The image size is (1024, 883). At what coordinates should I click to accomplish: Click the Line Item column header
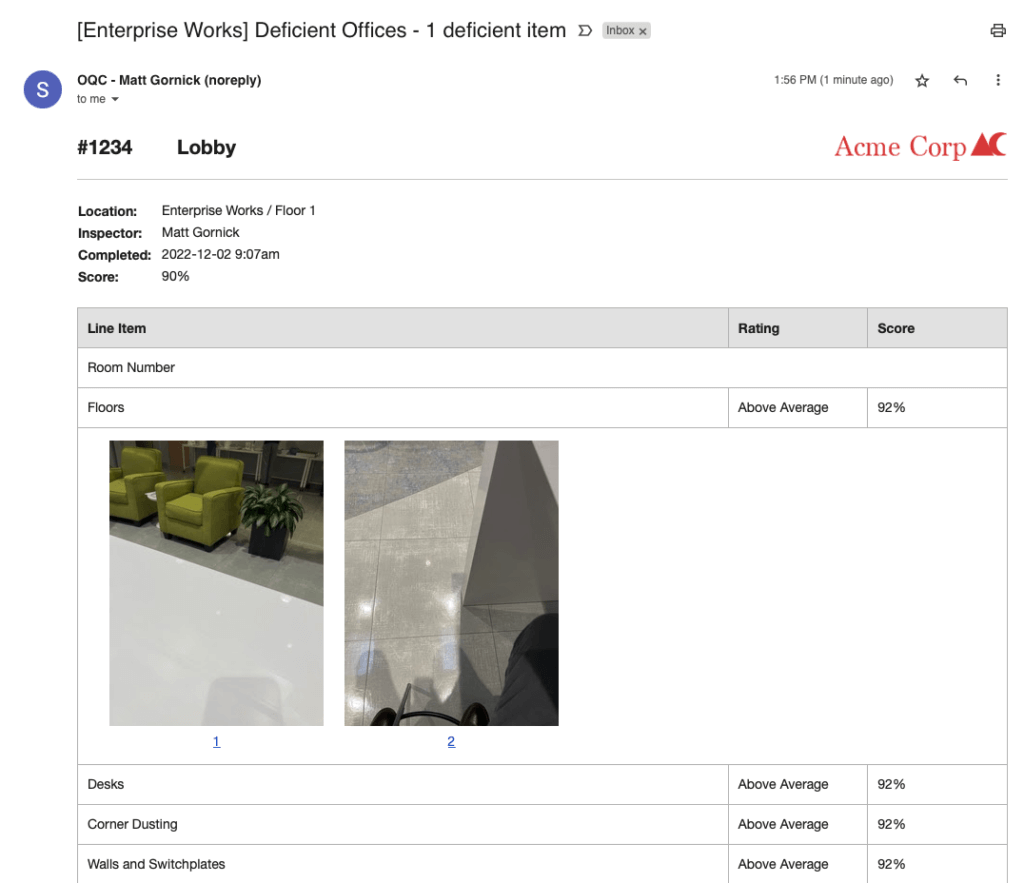[x=117, y=328]
